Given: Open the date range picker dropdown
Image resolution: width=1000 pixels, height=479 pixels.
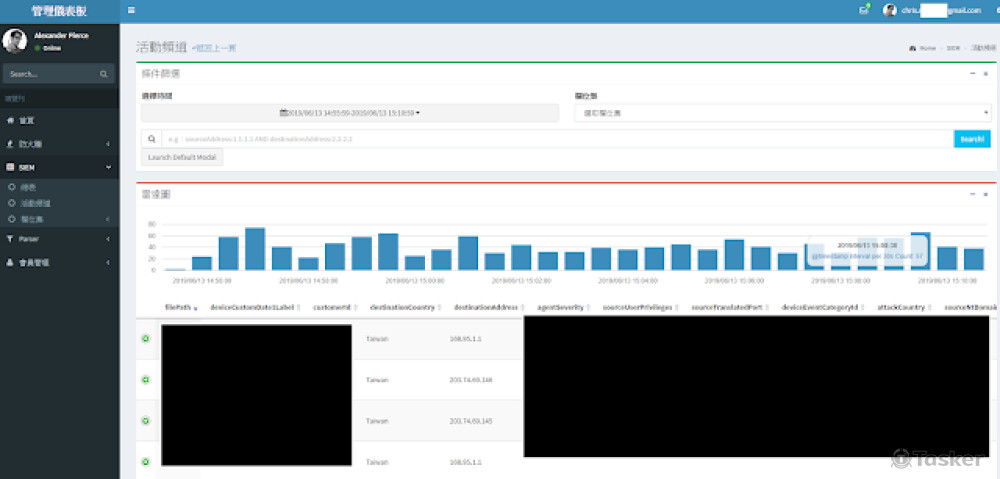Looking at the screenshot, I should tap(350, 113).
